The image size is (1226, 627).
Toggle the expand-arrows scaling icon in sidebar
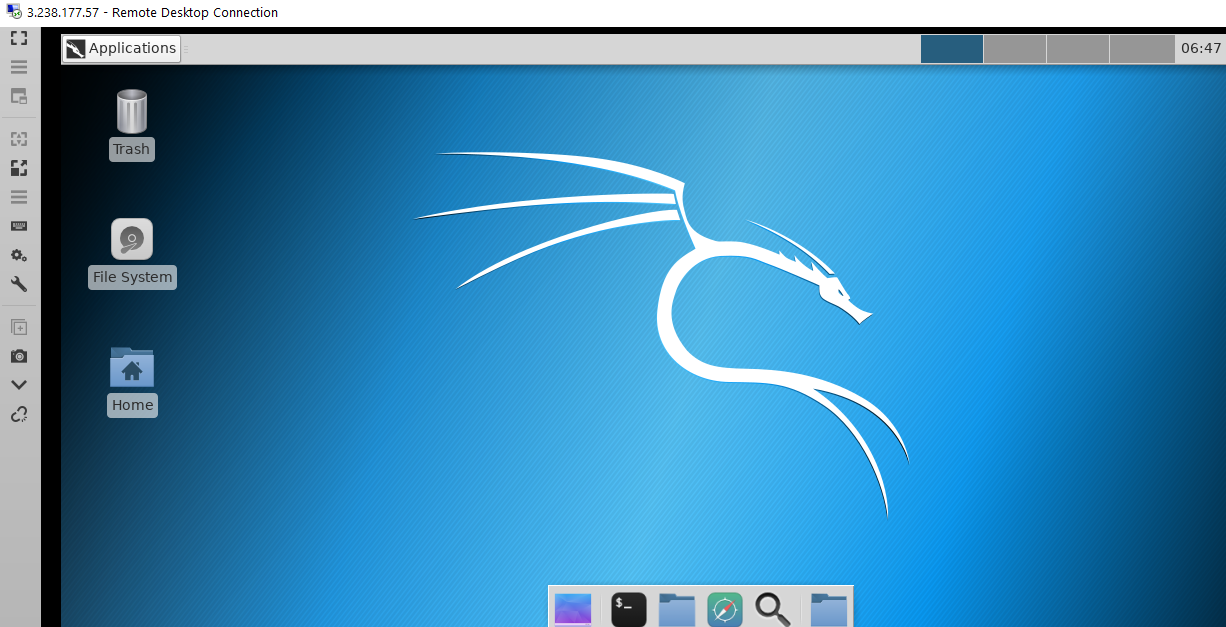[x=19, y=168]
